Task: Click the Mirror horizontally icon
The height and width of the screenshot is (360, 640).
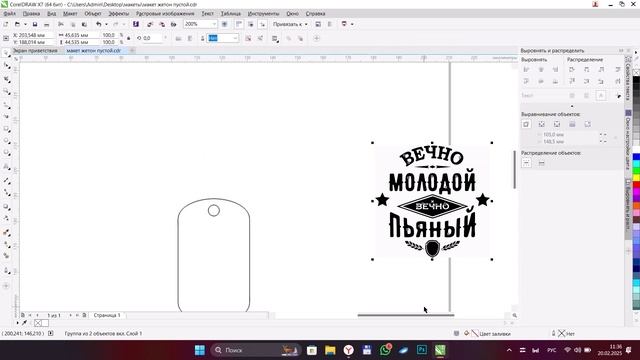Action: click(x=178, y=38)
